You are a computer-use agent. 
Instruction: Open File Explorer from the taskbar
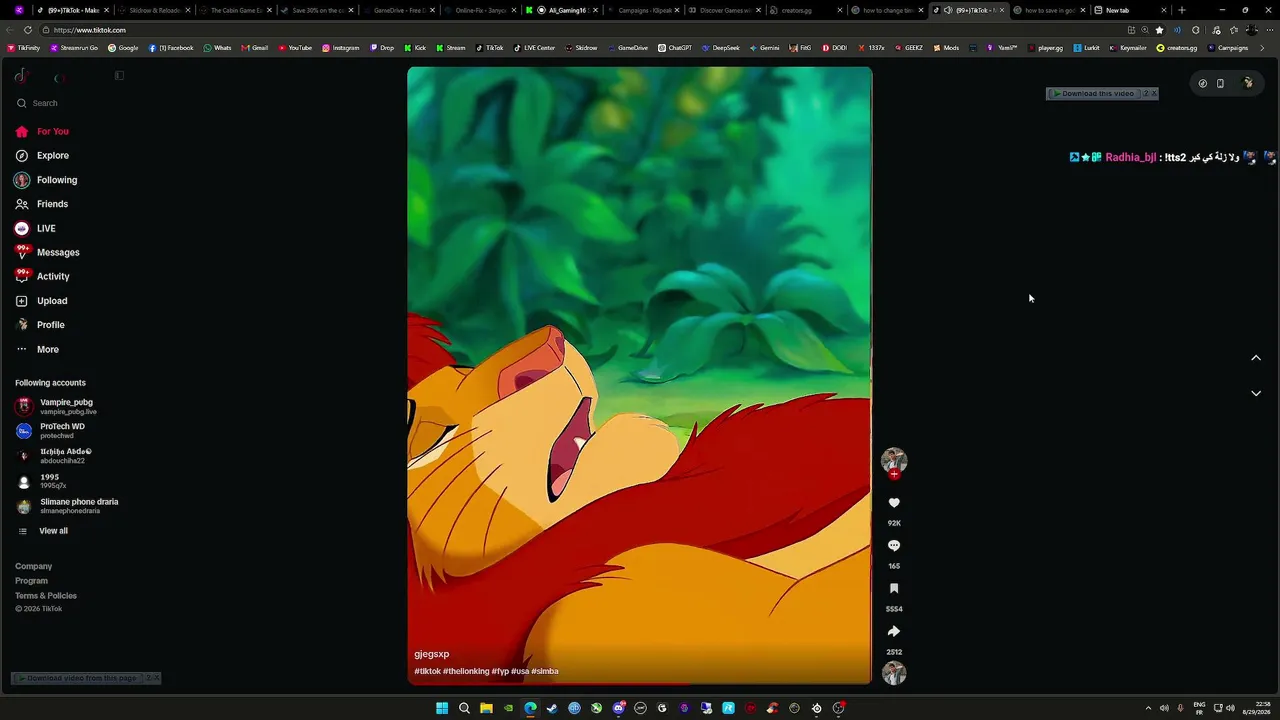486,708
